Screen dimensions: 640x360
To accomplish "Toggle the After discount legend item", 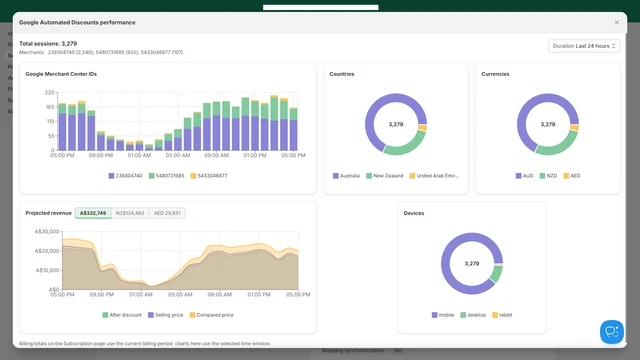I will [x=122, y=315].
